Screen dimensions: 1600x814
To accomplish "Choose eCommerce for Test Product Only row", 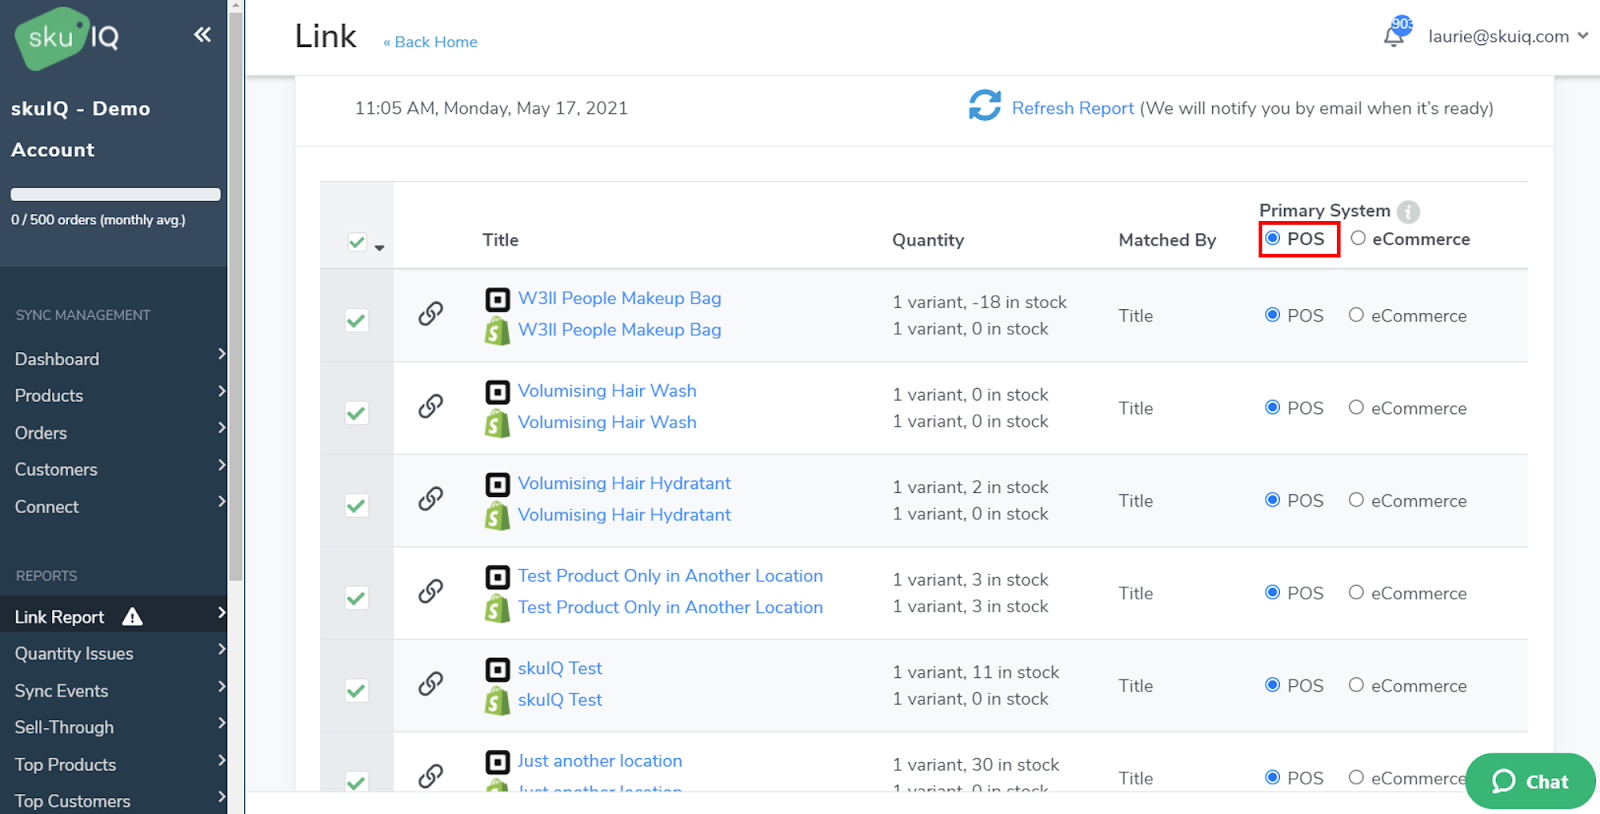I will (x=1356, y=592).
